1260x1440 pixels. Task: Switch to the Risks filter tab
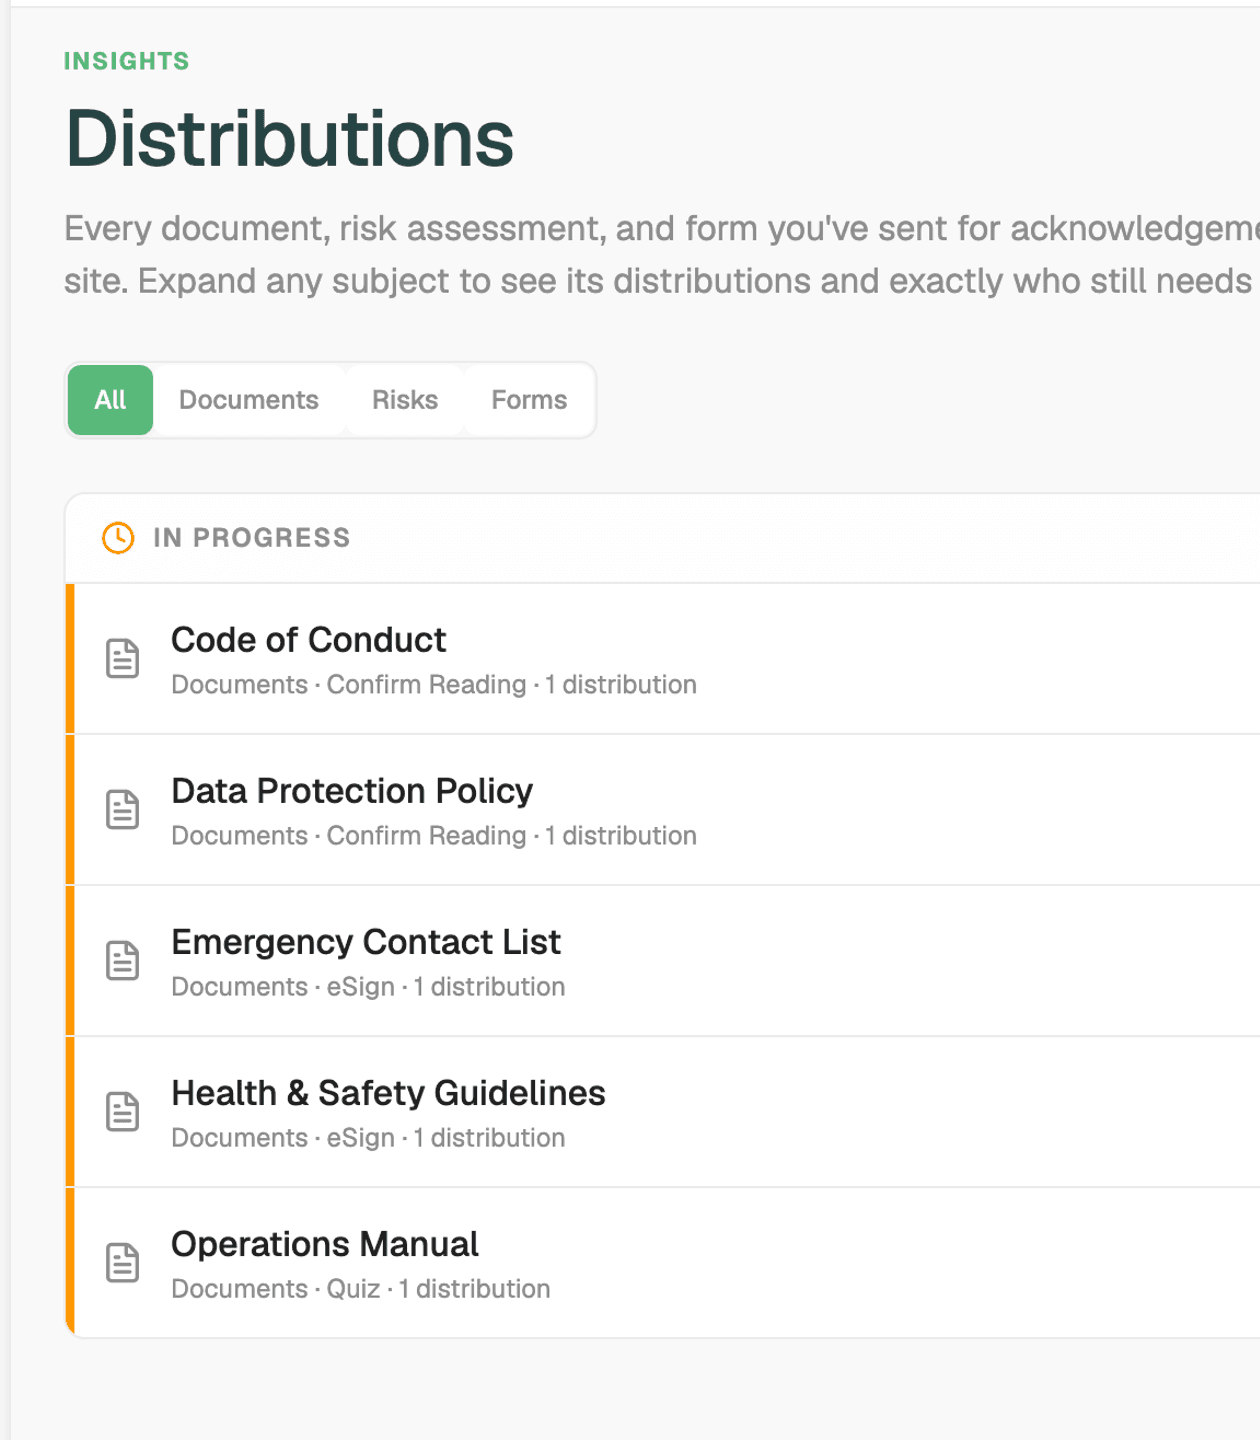405,400
